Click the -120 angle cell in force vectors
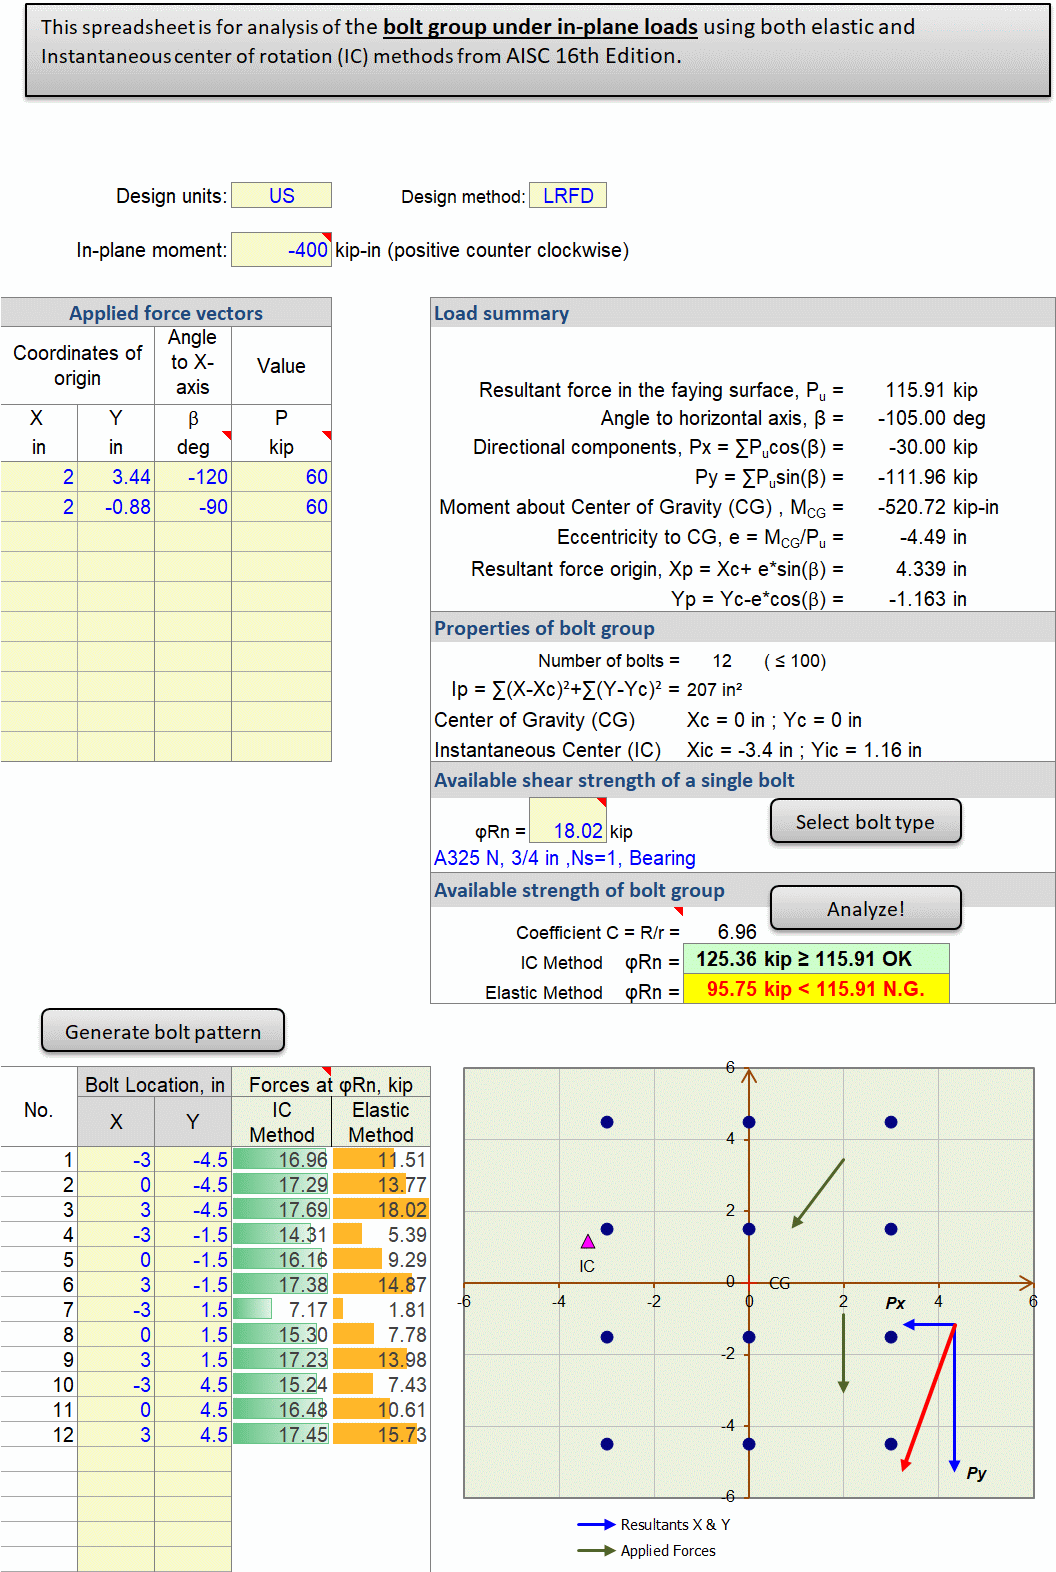Viewport: 1056px width, 1572px height. tap(193, 477)
